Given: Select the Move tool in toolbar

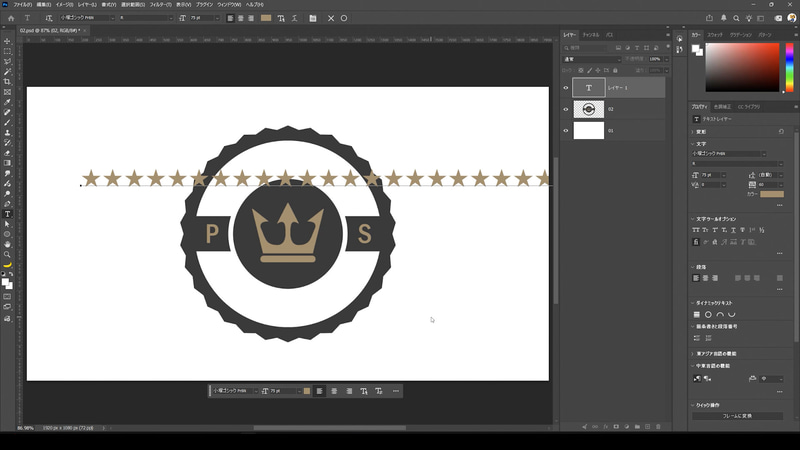Looking at the screenshot, I should 7,41.
